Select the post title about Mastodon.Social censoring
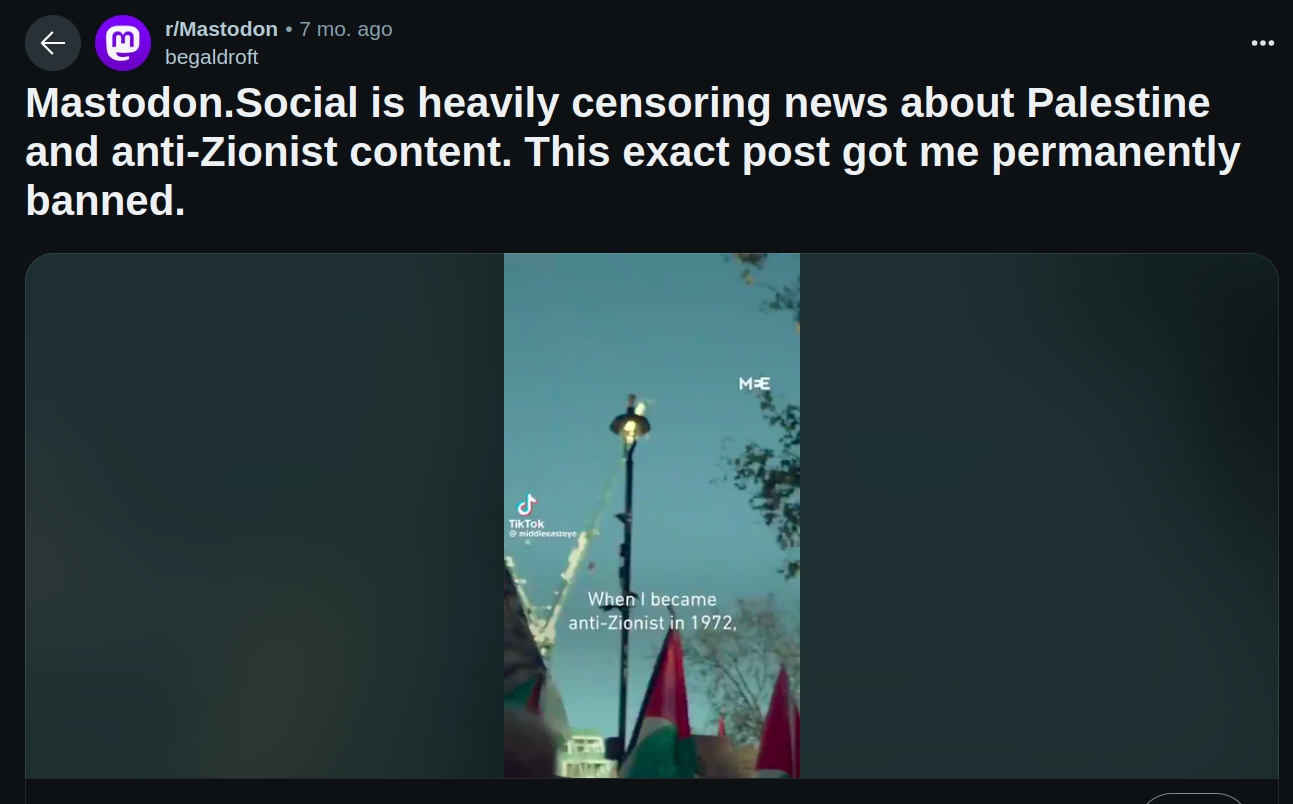1293x804 pixels. pos(633,152)
